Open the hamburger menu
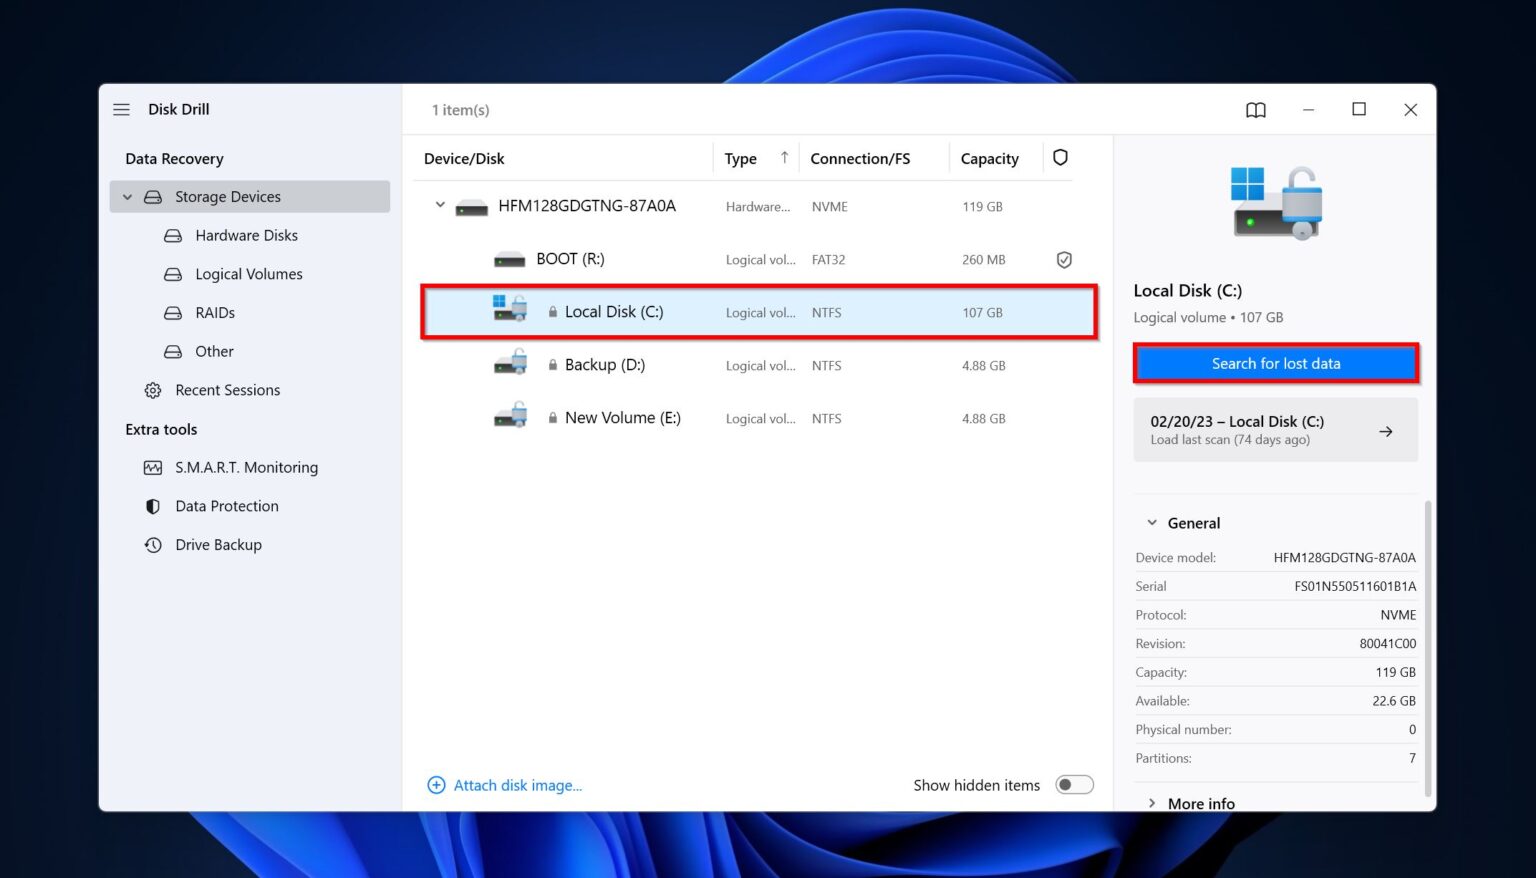Screen dimensions: 1536x878 pyautogui.click(x=121, y=109)
